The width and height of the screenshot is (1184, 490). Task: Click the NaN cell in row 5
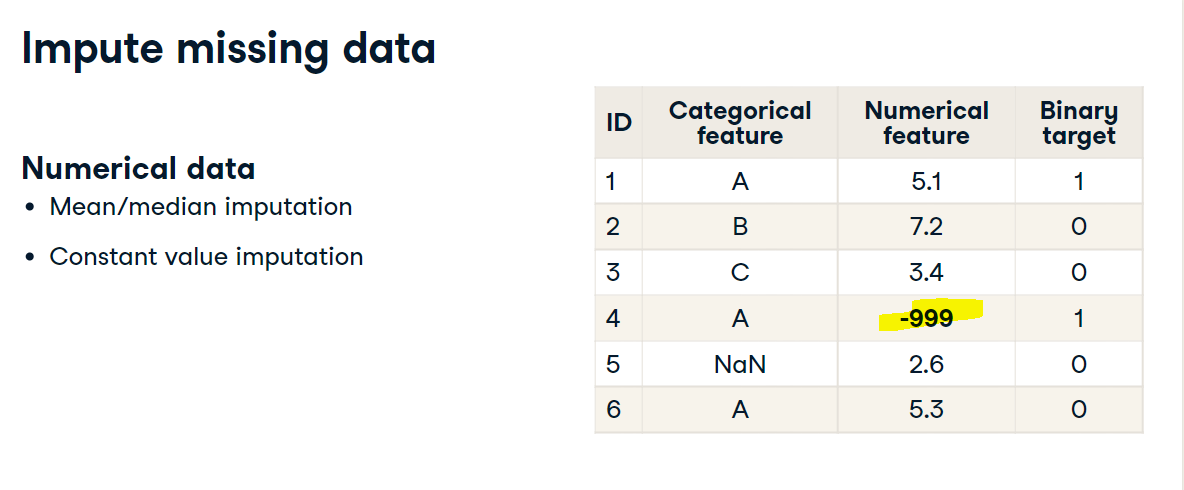tap(739, 365)
